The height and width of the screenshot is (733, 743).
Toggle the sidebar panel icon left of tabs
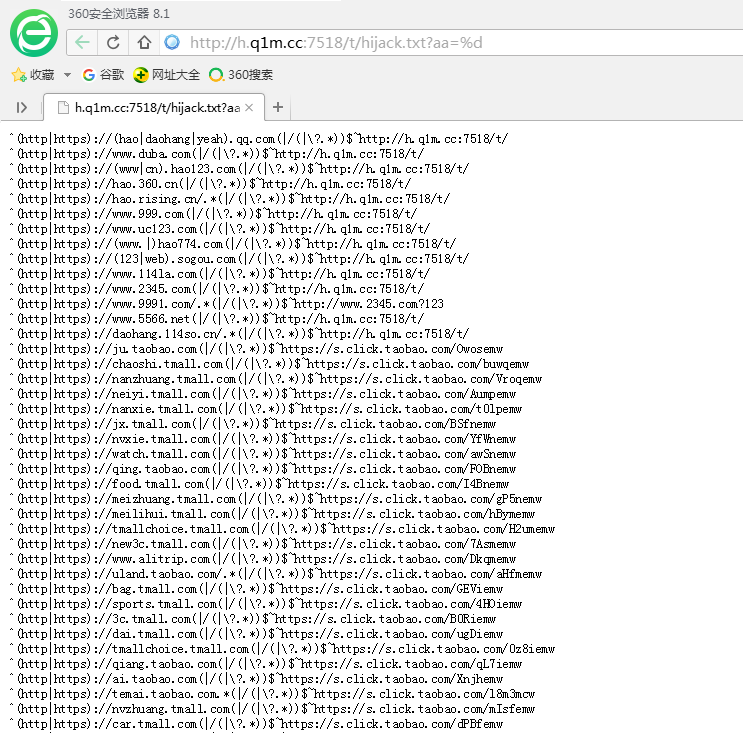[22, 108]
